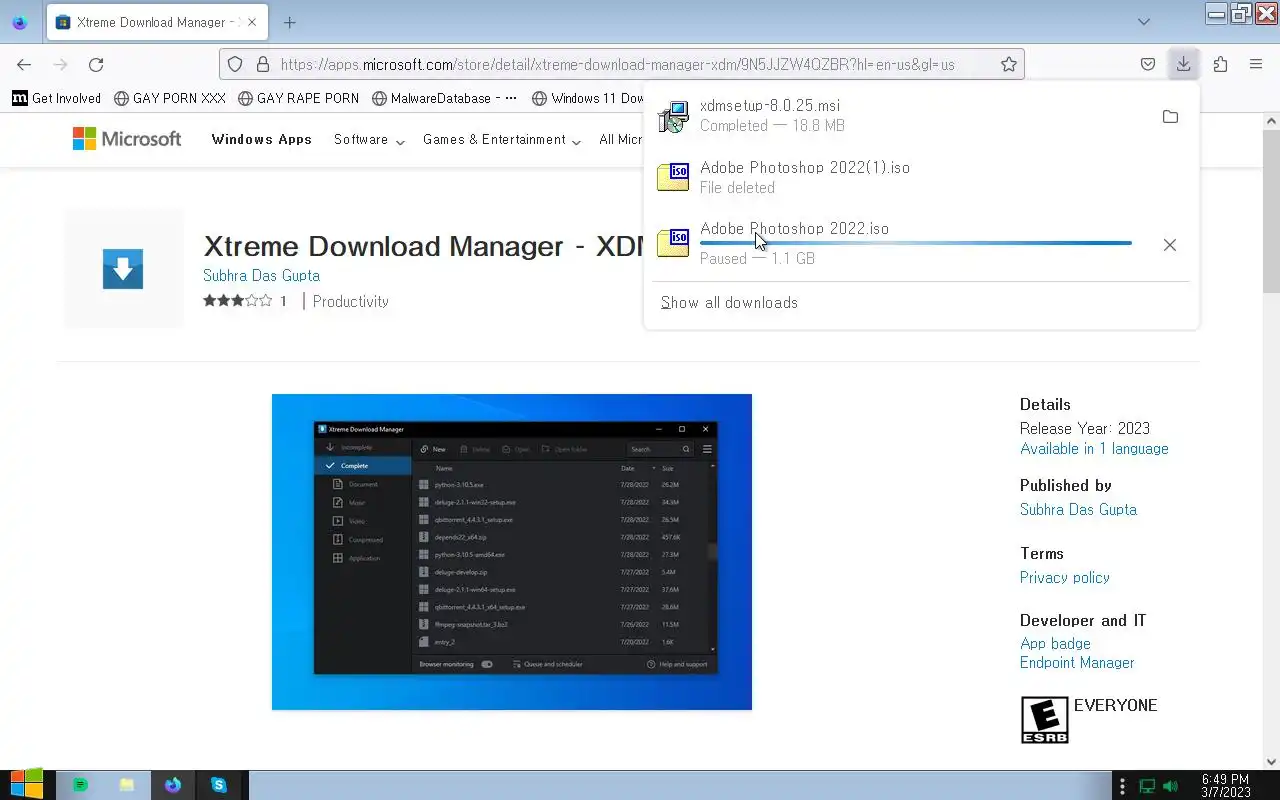This screenshot has height=800, width=1280.
Task: Click the App badge link
Action: tap(1055, 644)
